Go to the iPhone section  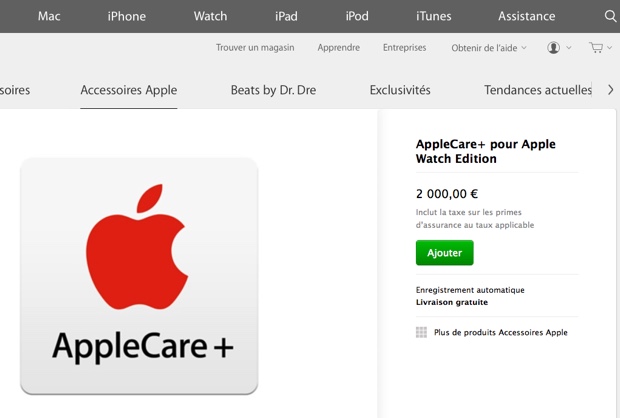pyautogui.click(x=127, y=16)
